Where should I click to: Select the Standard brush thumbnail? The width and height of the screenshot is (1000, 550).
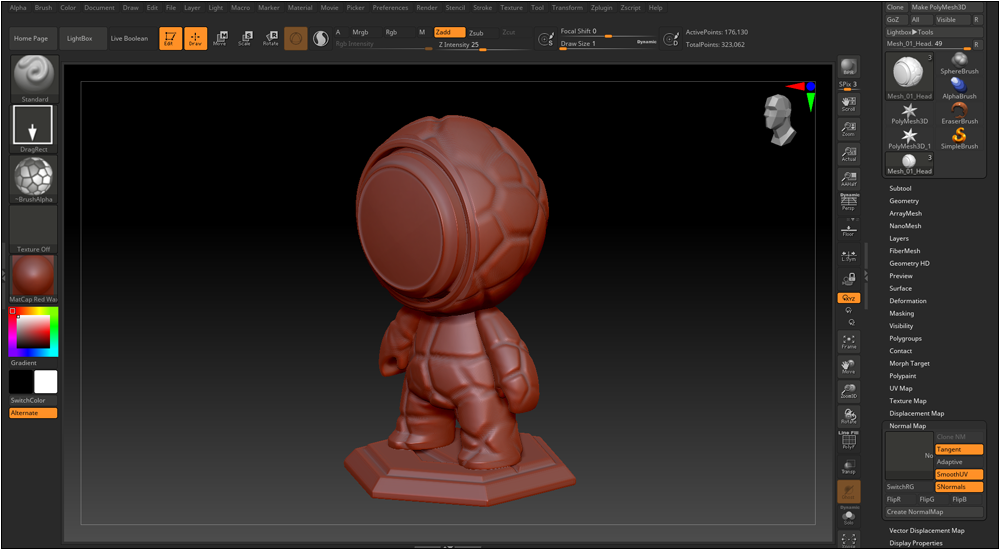34,77
